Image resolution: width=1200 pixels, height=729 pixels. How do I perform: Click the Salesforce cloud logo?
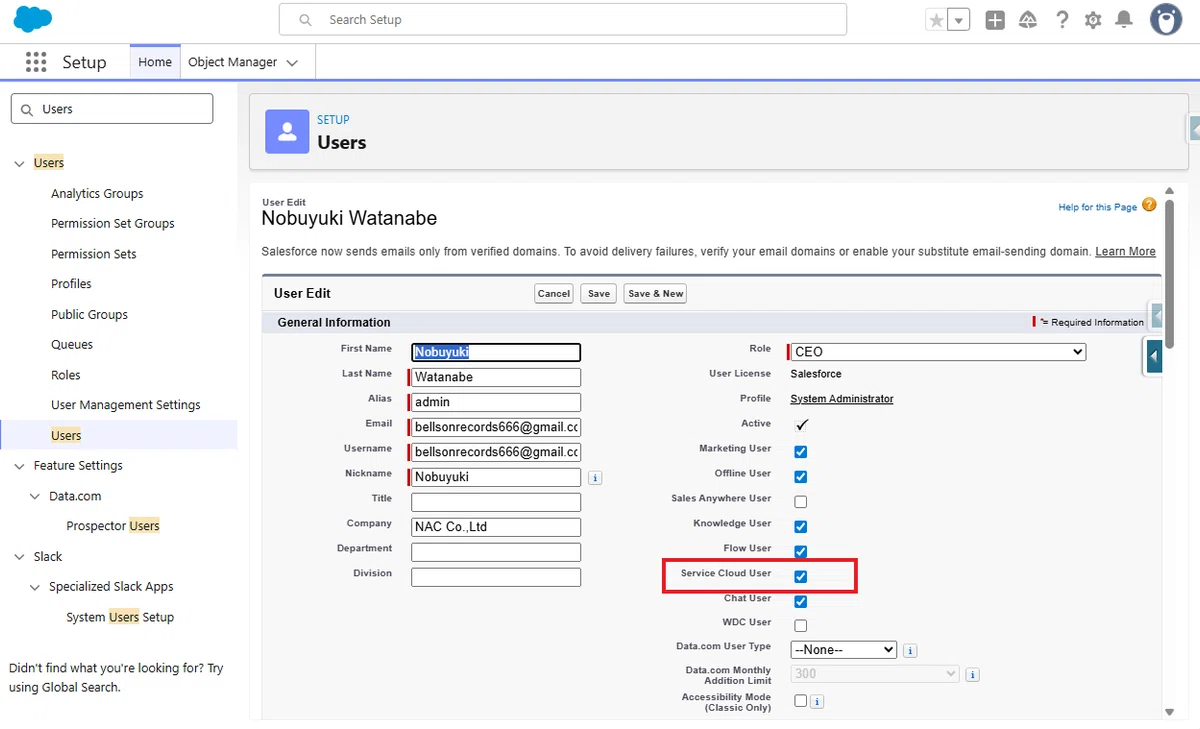[x=33, y=19]
